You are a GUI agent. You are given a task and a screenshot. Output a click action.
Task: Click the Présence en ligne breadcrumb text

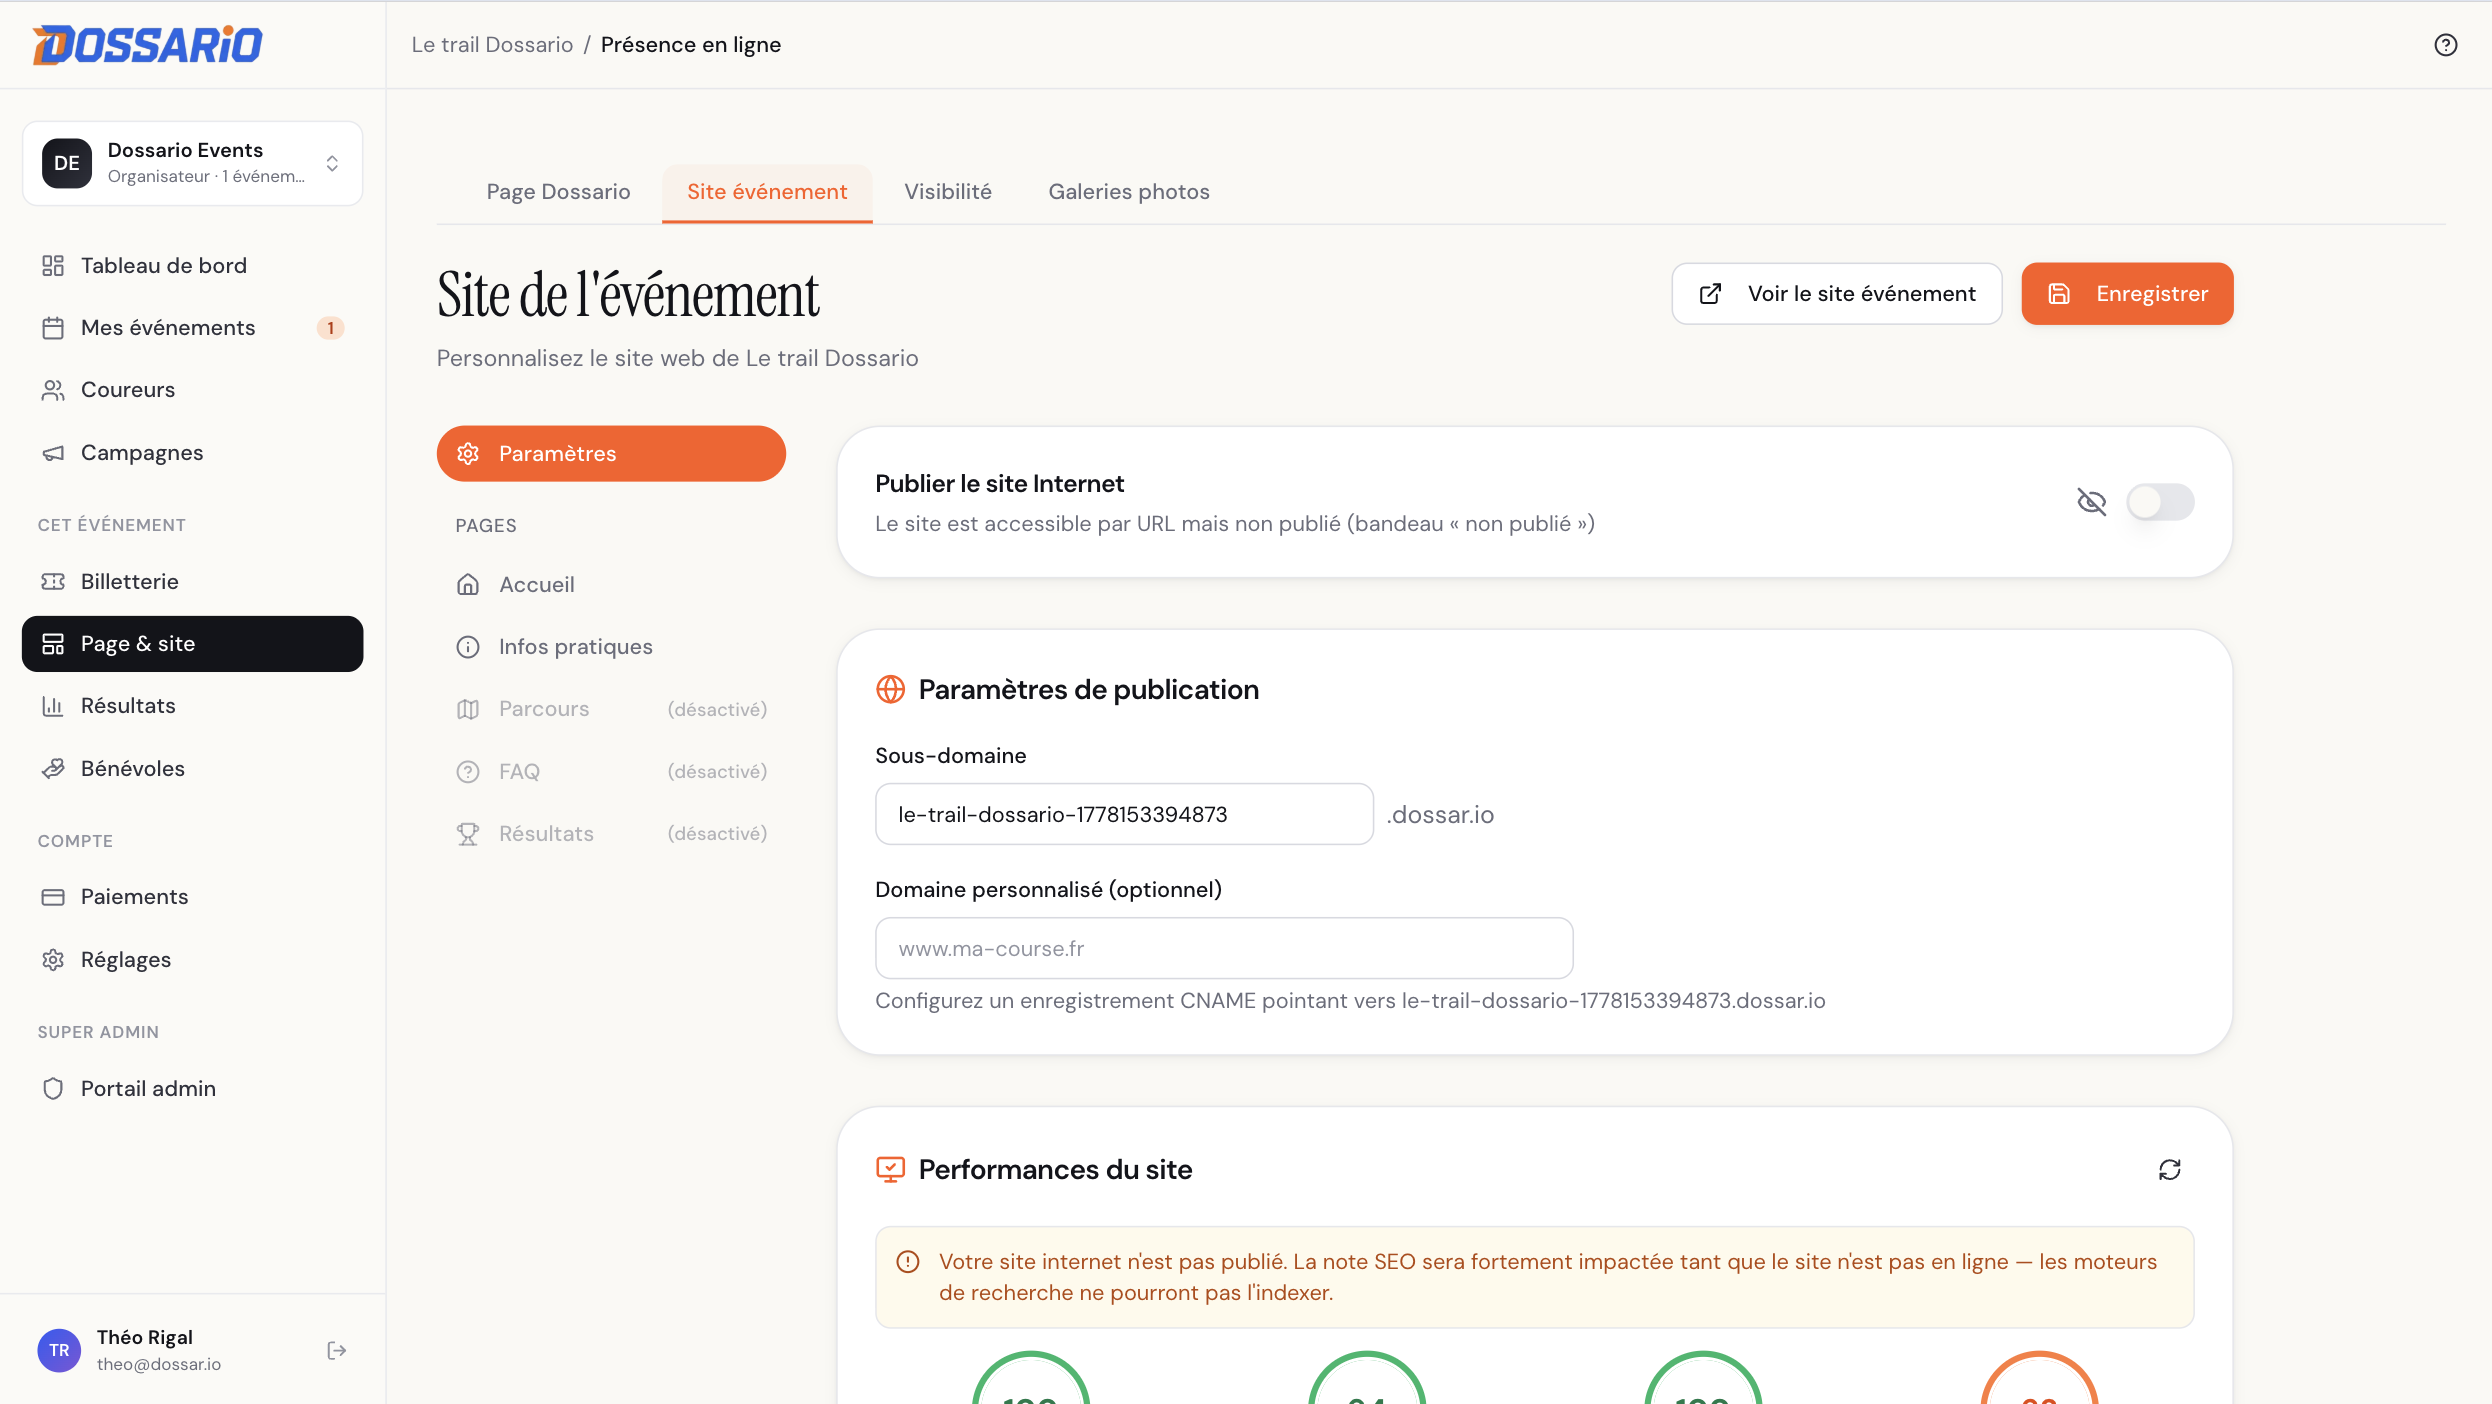pyautogui.click(x=691, y=45)
